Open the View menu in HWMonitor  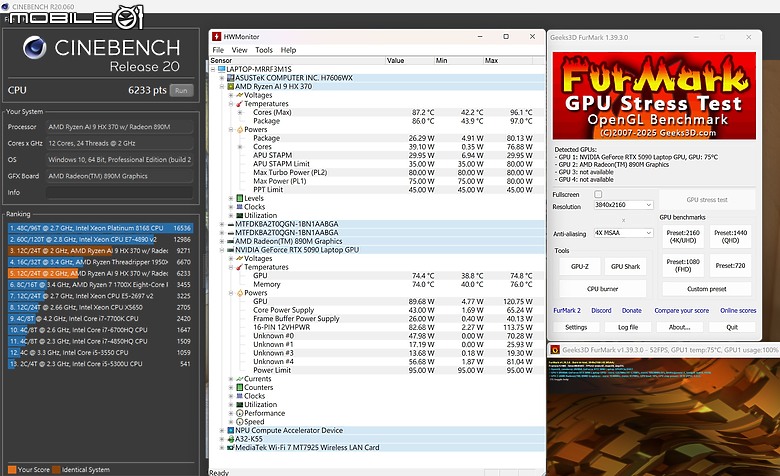pyautogui.click(x=239, y=50)
